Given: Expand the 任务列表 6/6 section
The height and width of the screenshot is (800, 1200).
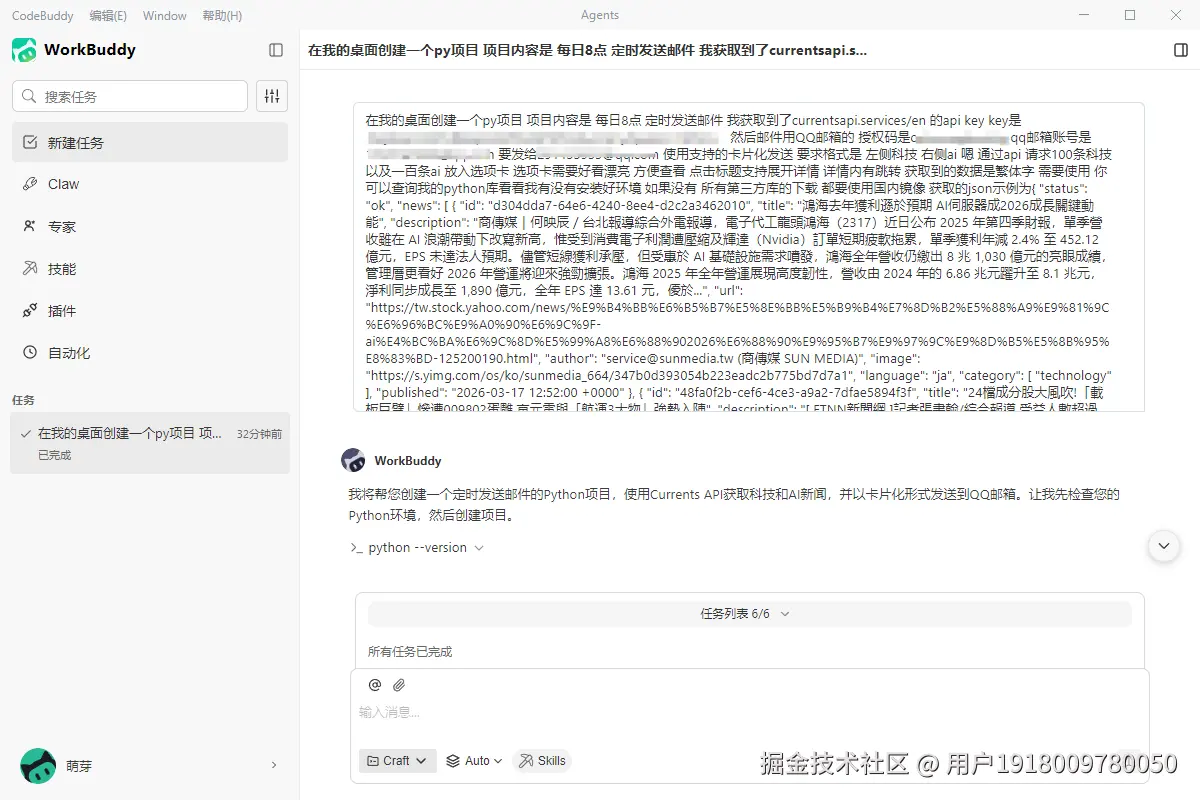Looking at the screenshot, I should click(x=749, y=613).
